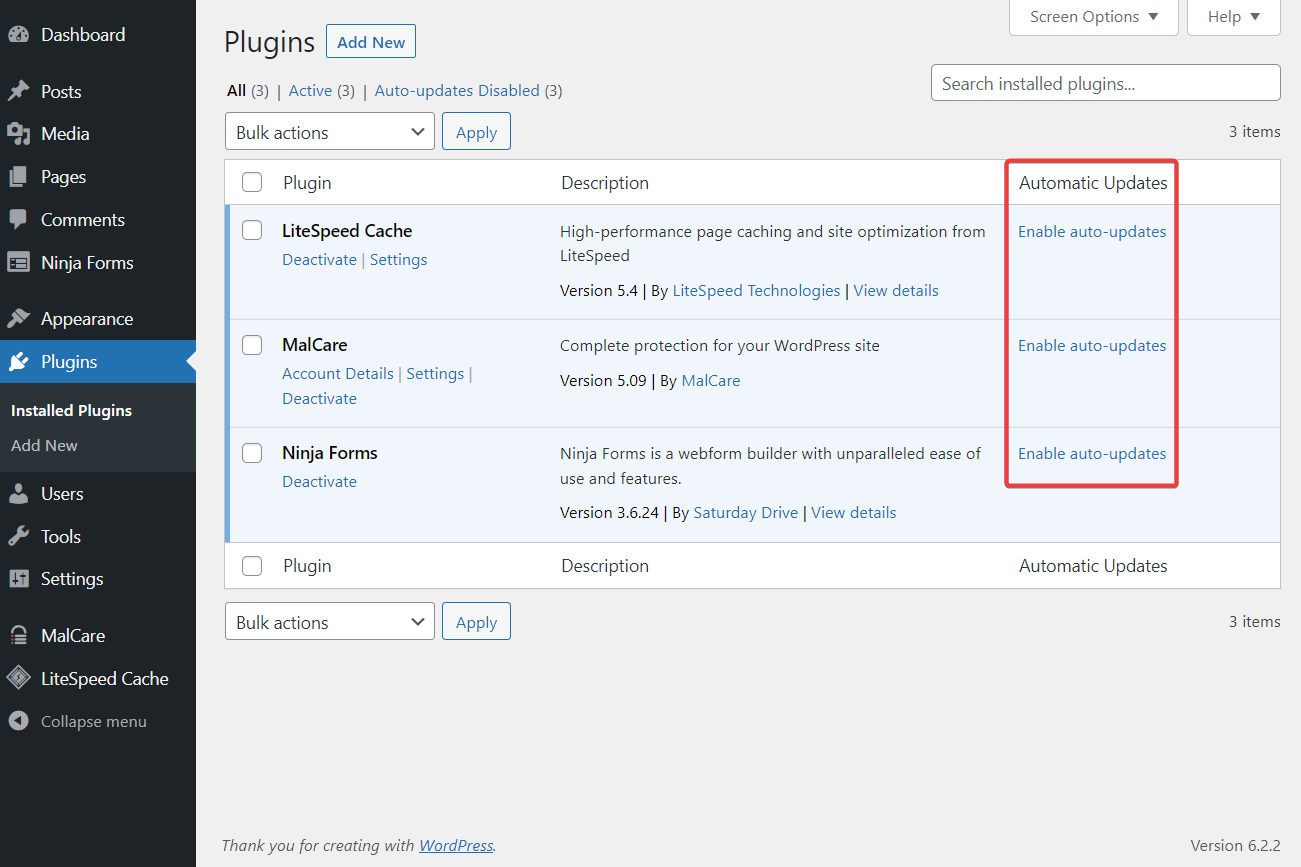Check the select-all checkbox in table footer

point(252,566)
